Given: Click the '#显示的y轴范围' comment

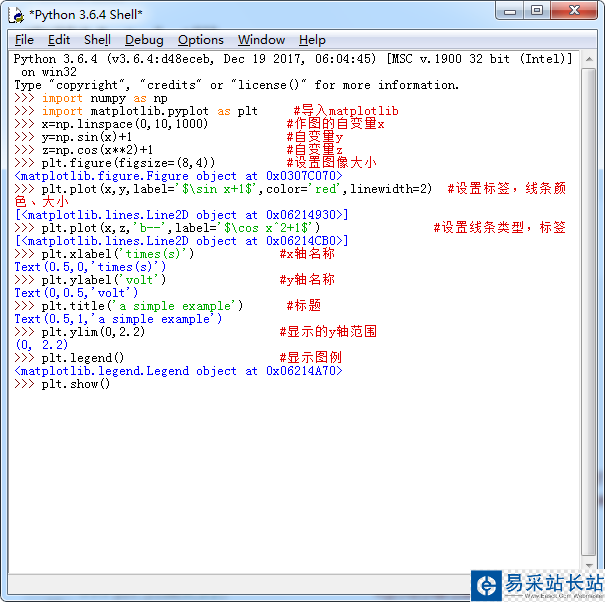Looking at the screenshot, I should click(328, 332).
